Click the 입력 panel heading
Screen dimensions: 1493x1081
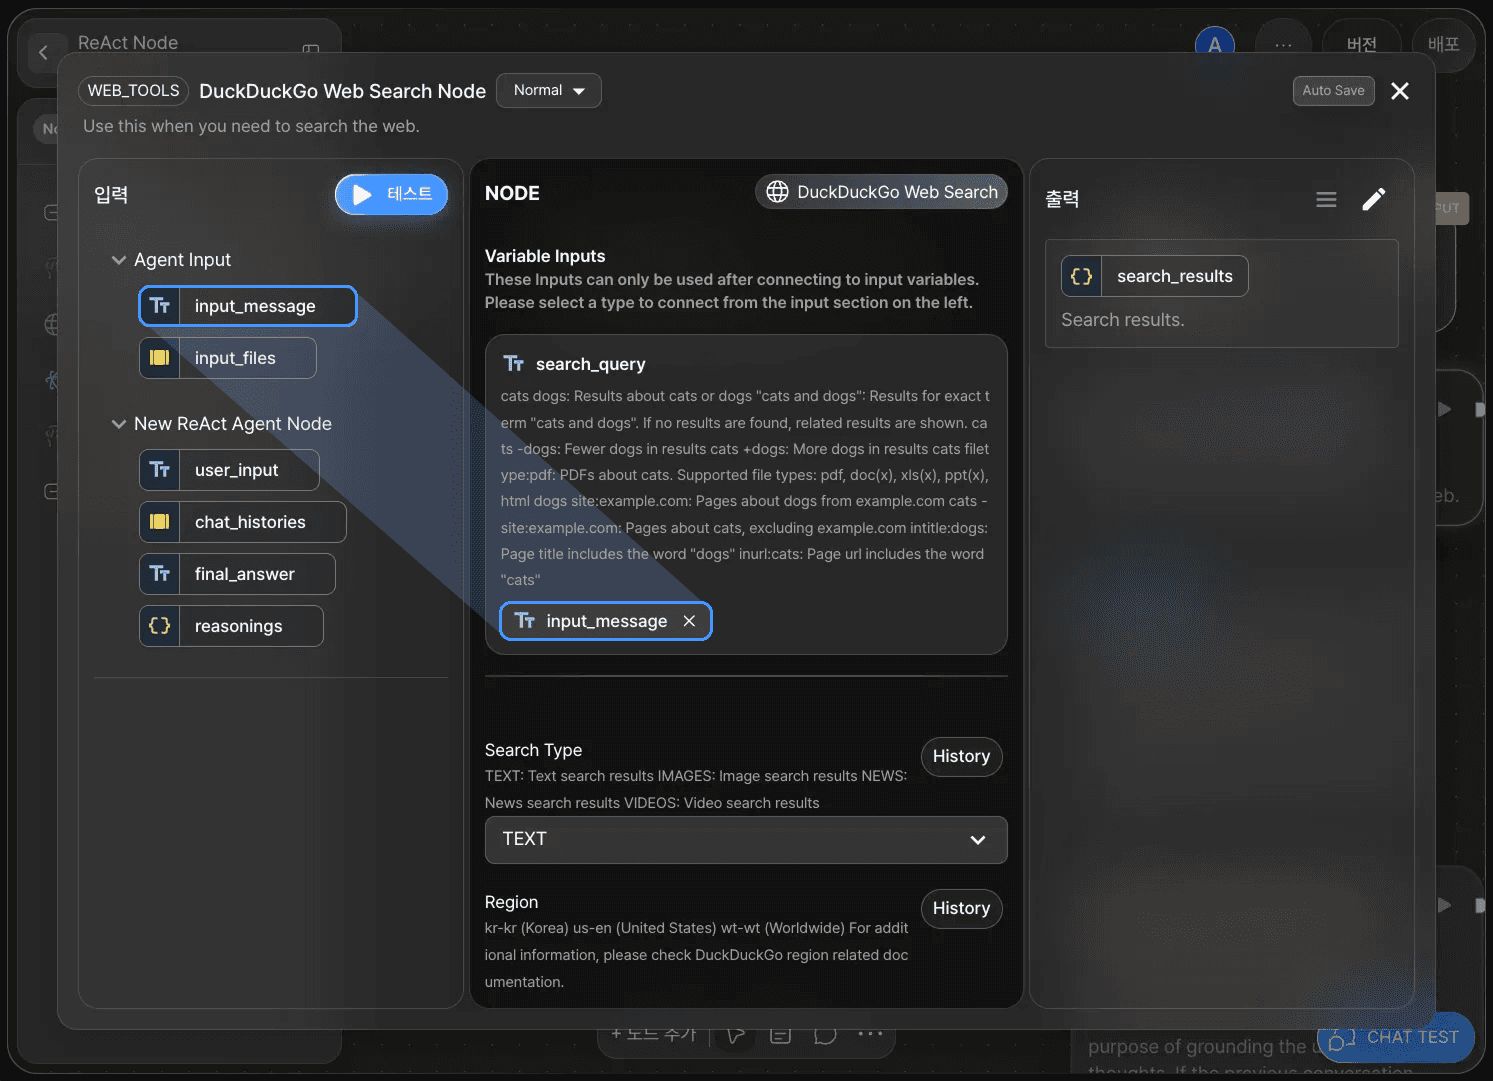(111, 195)
